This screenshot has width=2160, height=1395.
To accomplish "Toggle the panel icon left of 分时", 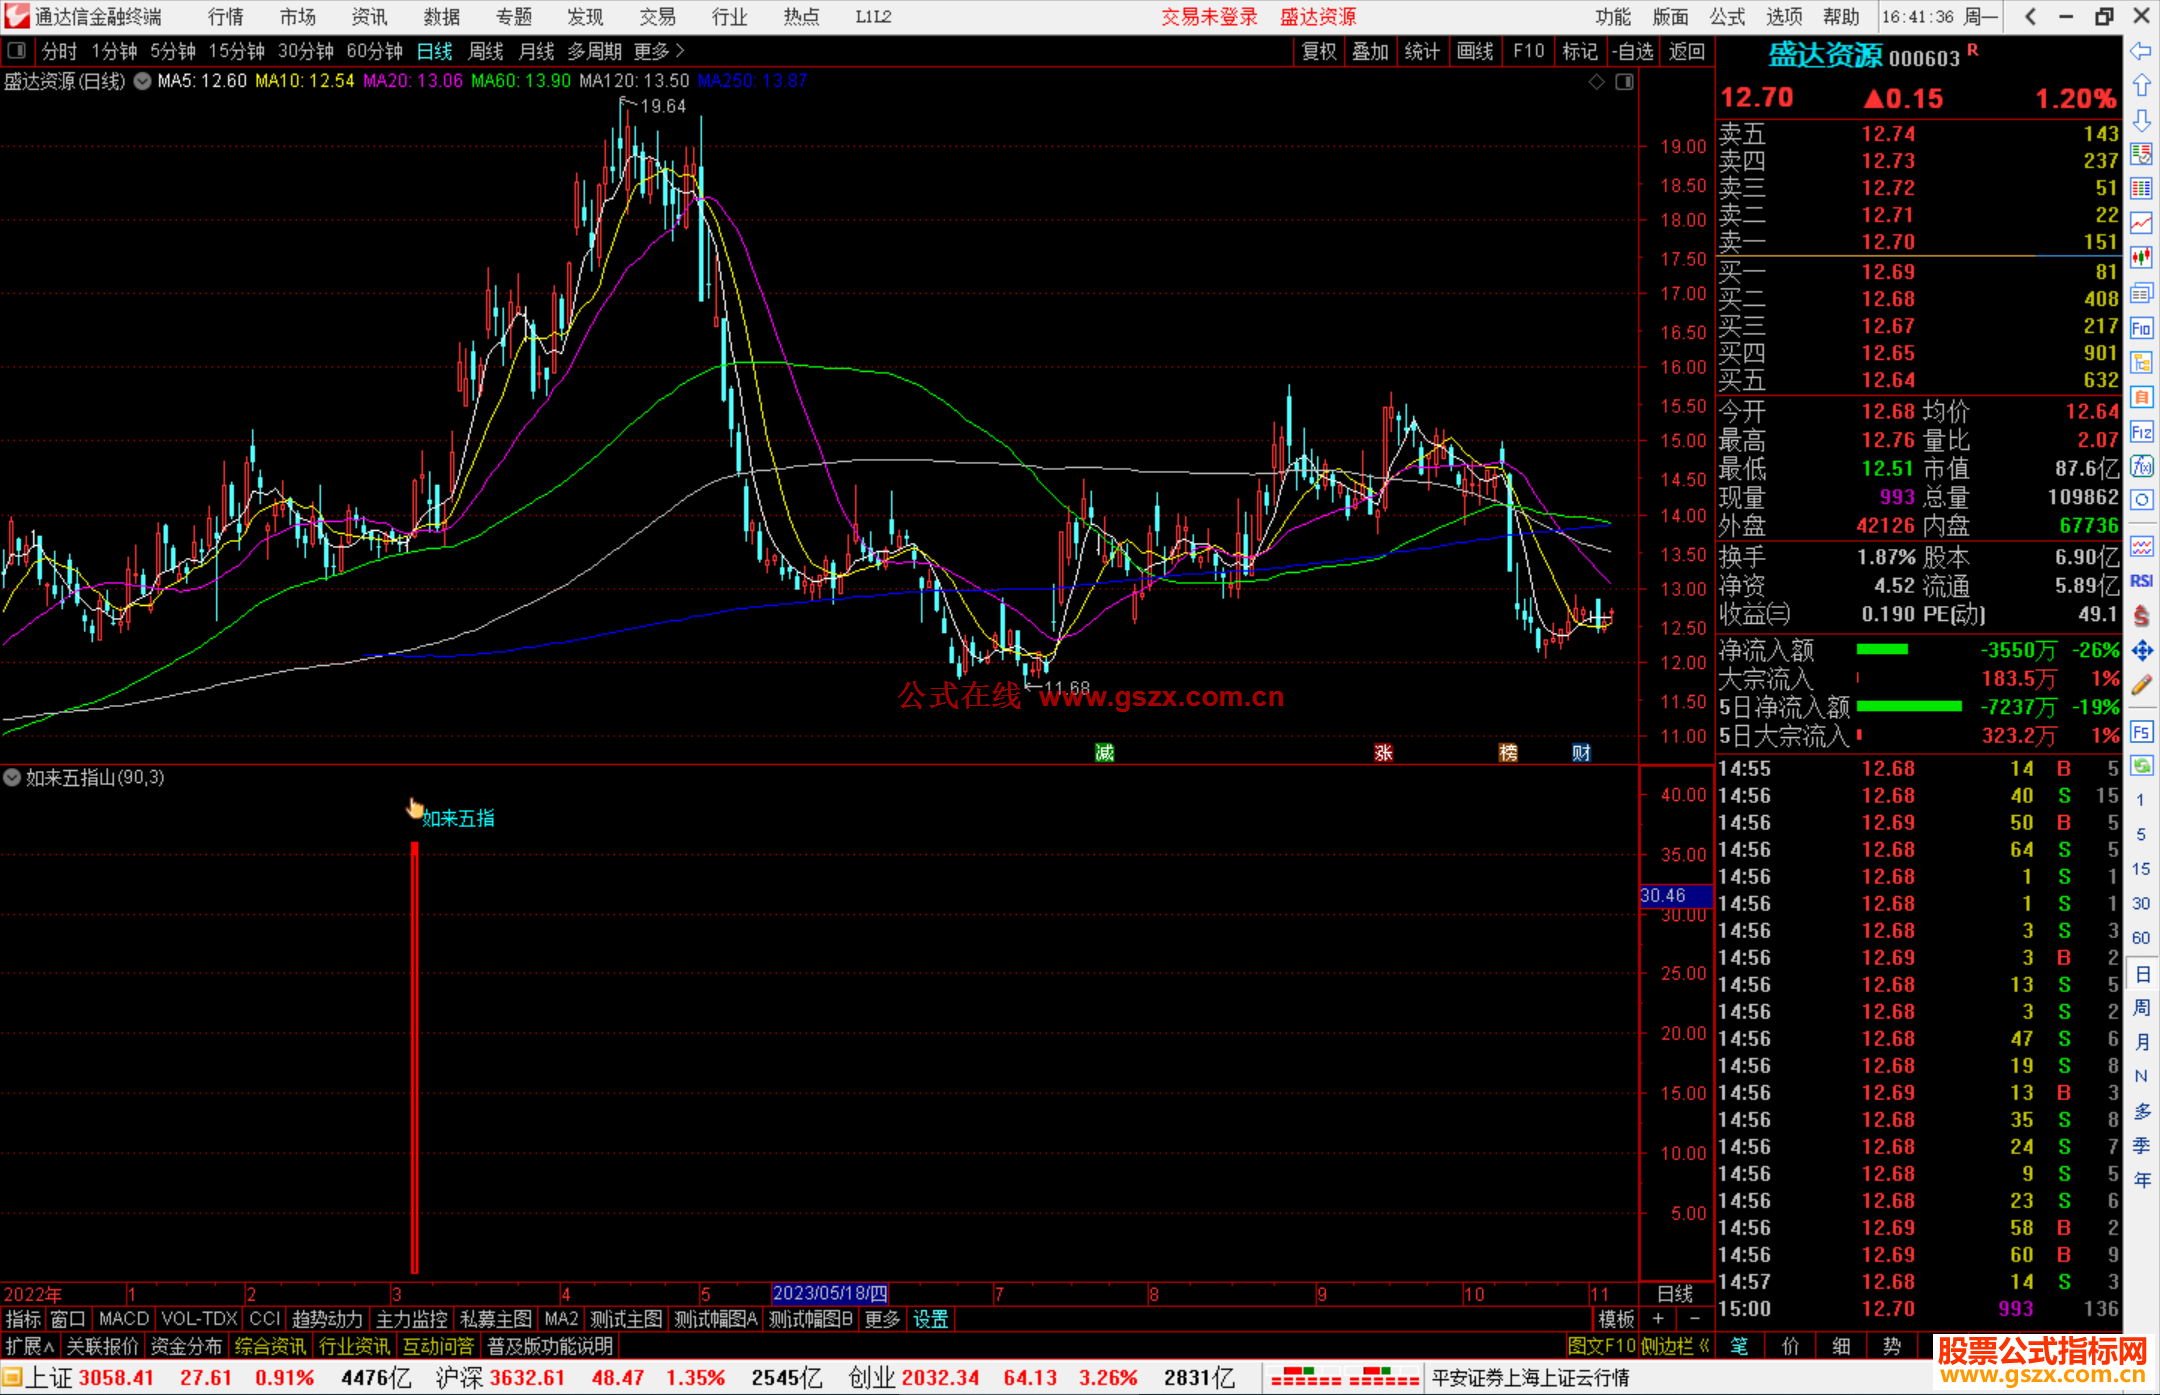I will coord(17,50).
